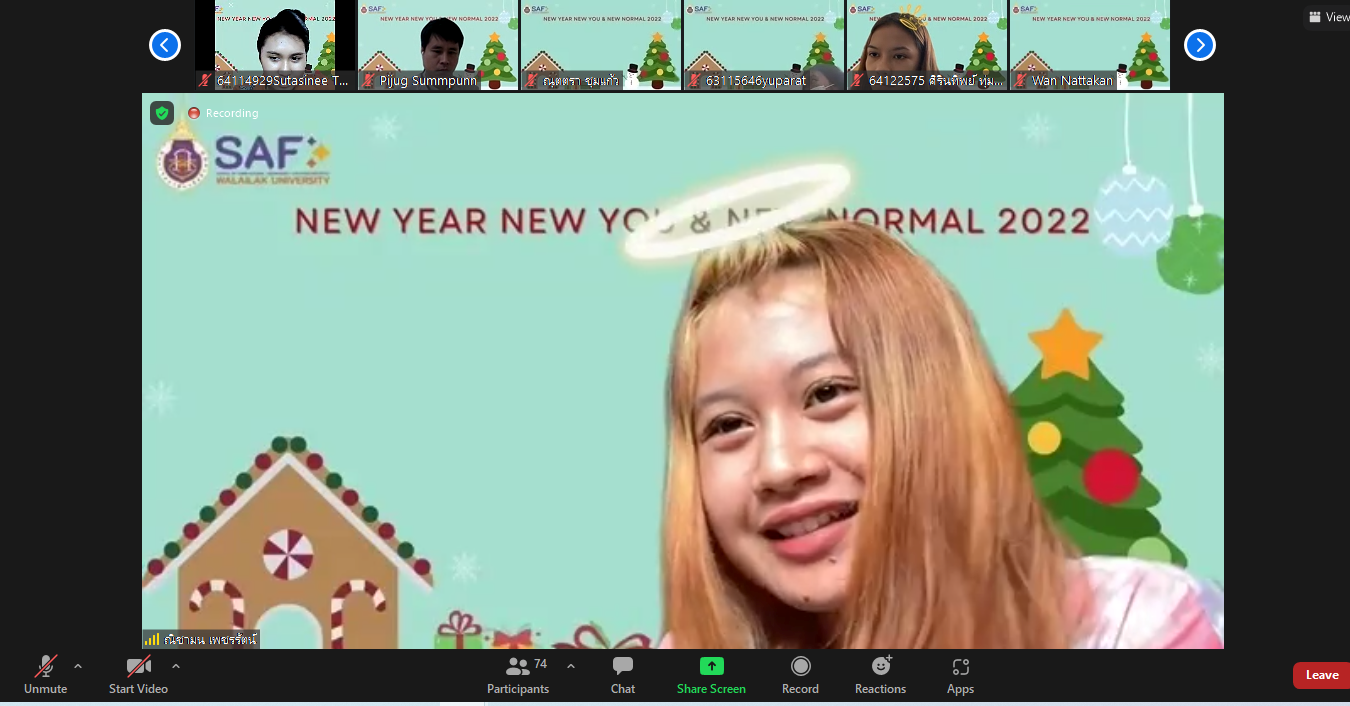Expand video options next to Start Video

pos(176,666)
